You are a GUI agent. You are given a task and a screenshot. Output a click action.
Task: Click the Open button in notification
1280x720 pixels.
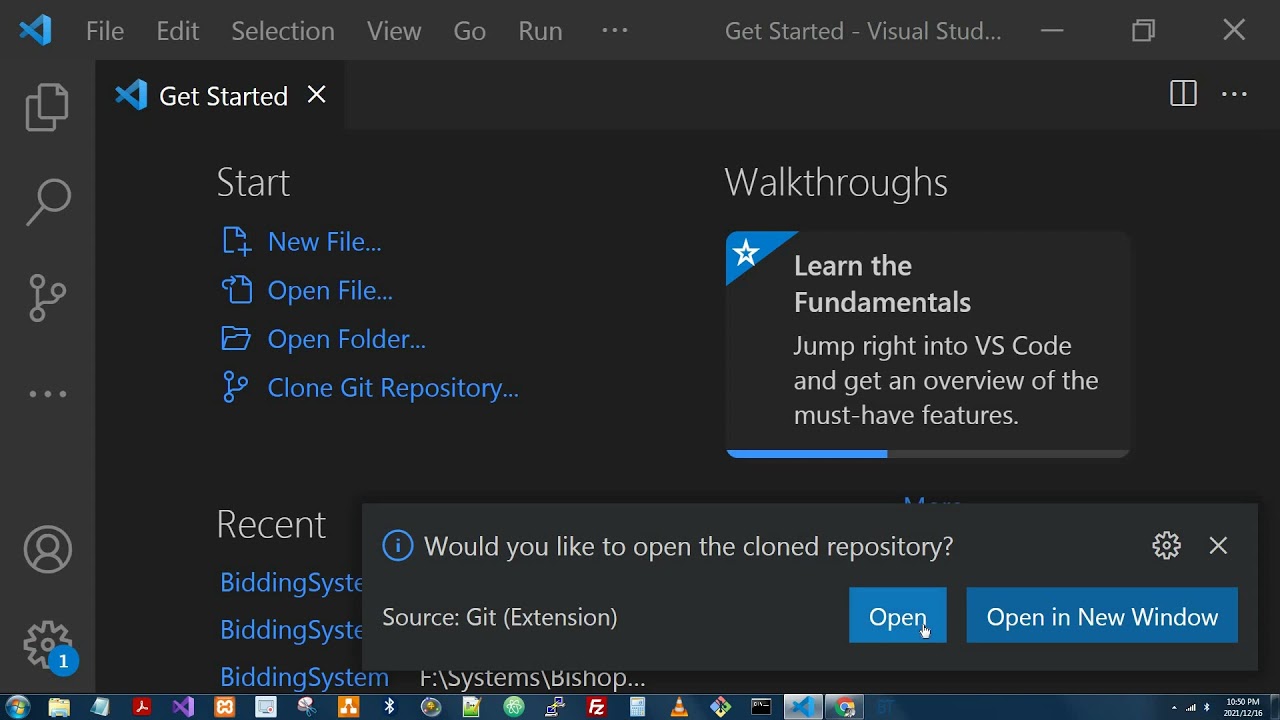(x=897, y=617)
